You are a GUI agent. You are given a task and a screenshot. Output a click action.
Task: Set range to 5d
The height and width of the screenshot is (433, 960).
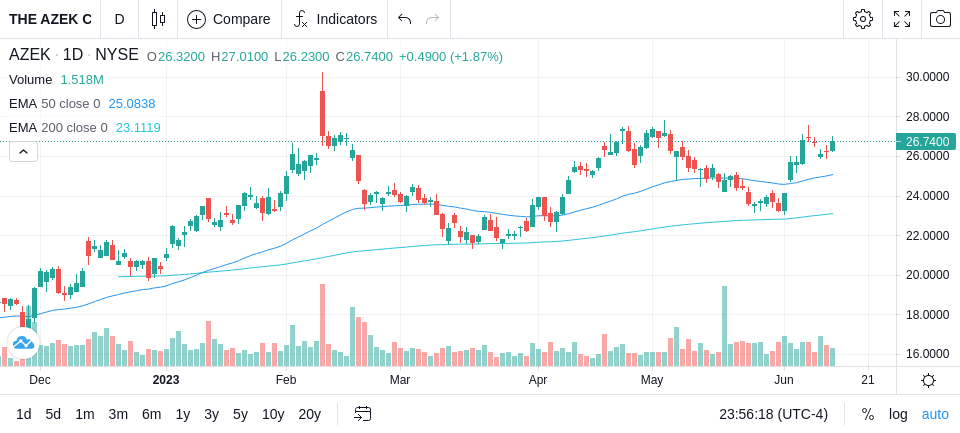point(53,414)
